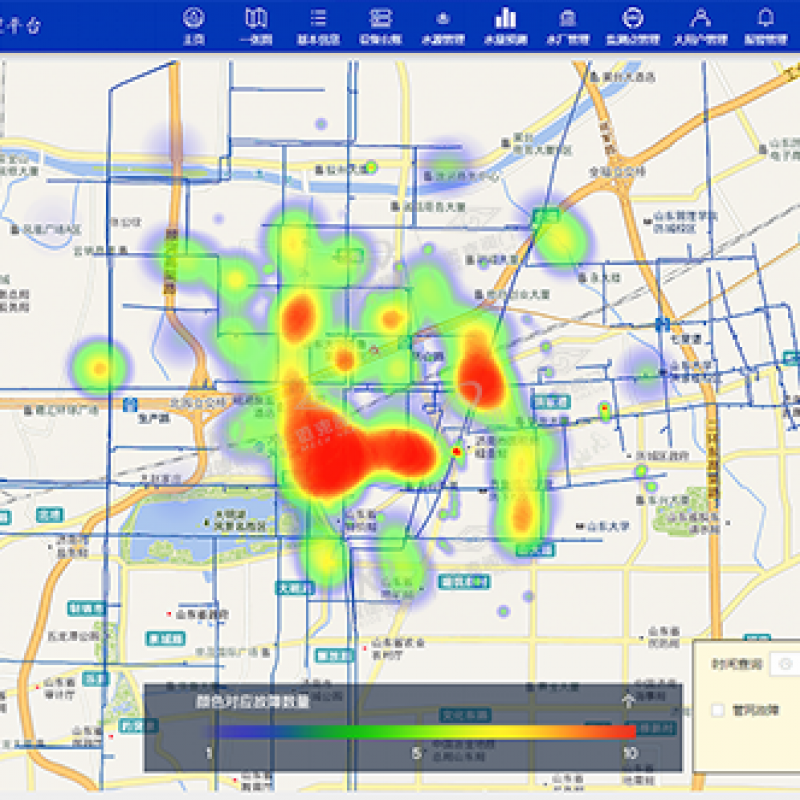Enable the 管网故障 checkbox
The image size is (800, 800).
(717, 710)
